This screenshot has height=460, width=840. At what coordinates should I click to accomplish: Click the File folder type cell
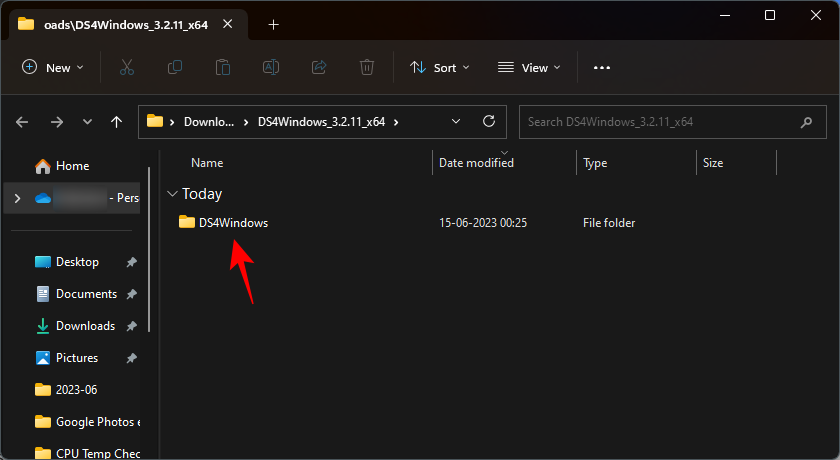pyautogui.click(x=609, y=223)
